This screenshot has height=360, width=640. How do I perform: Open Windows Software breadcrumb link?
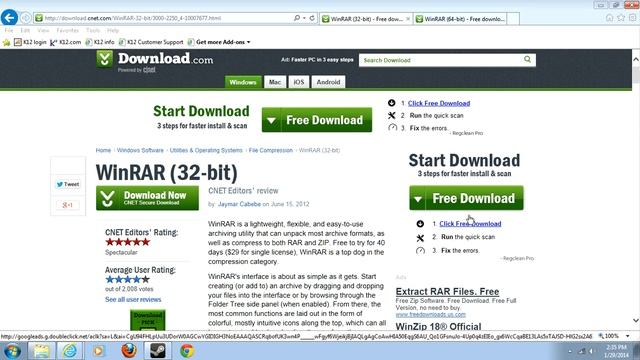[x=140, y=150]
